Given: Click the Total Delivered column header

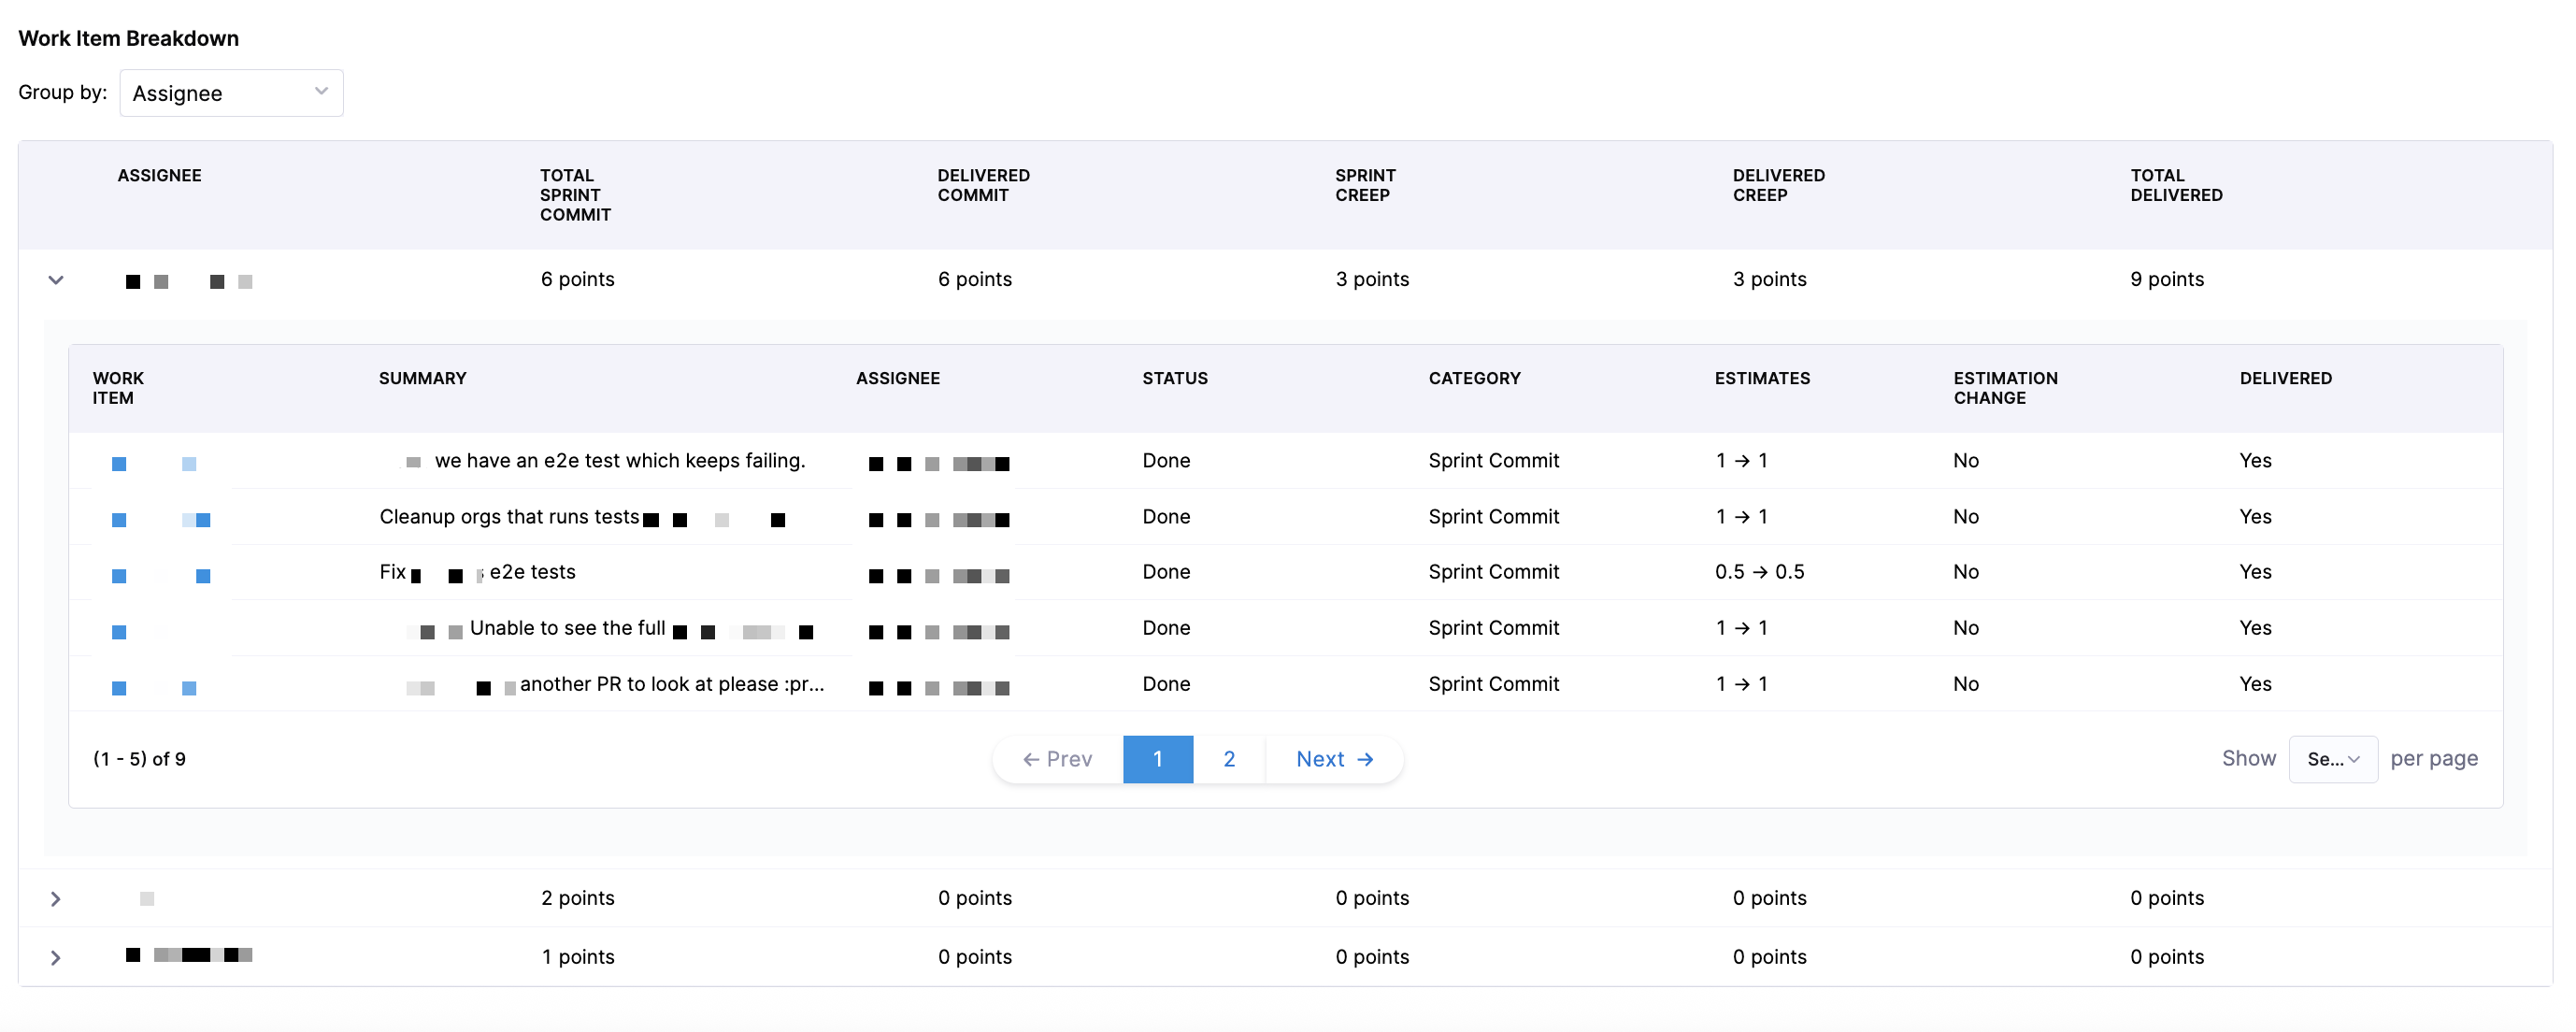Looking at the screenshot, I should click(x=2176, y=185).
